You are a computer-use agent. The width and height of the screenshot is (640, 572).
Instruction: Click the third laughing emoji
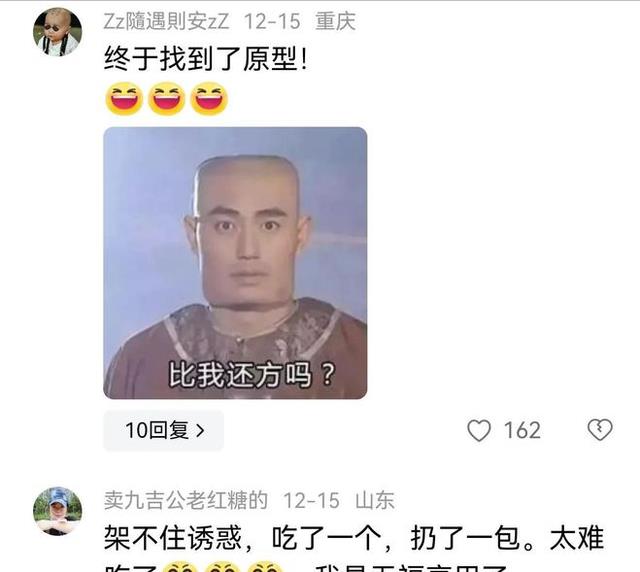coord(209,98)
